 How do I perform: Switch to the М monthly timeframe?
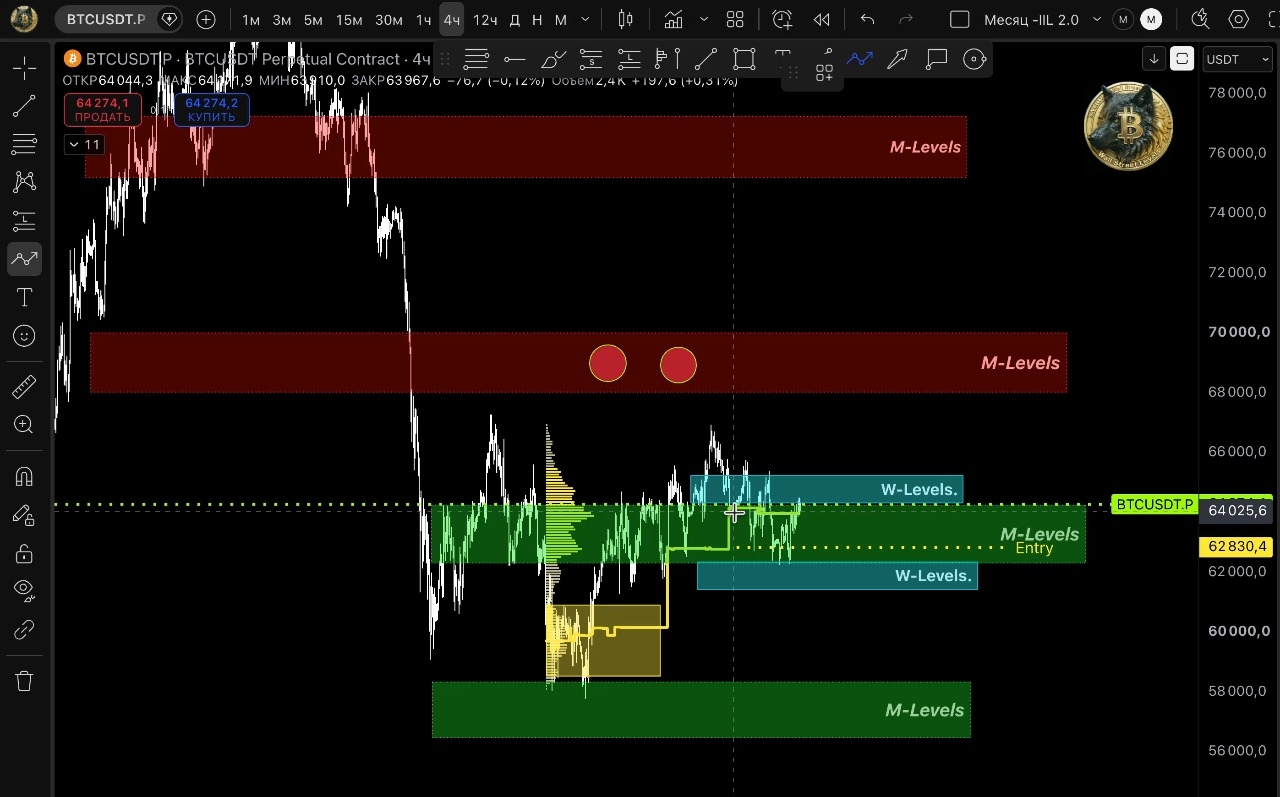[560, 20]
